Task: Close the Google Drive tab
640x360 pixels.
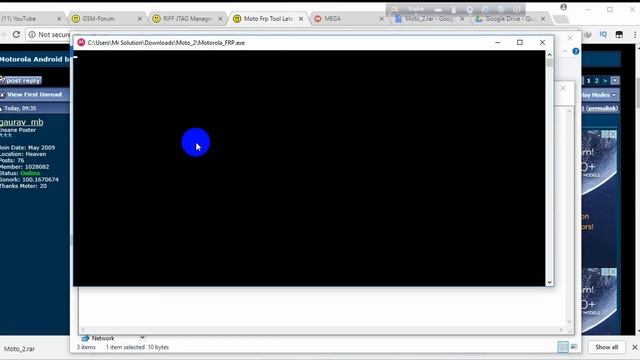Action: 543,19
